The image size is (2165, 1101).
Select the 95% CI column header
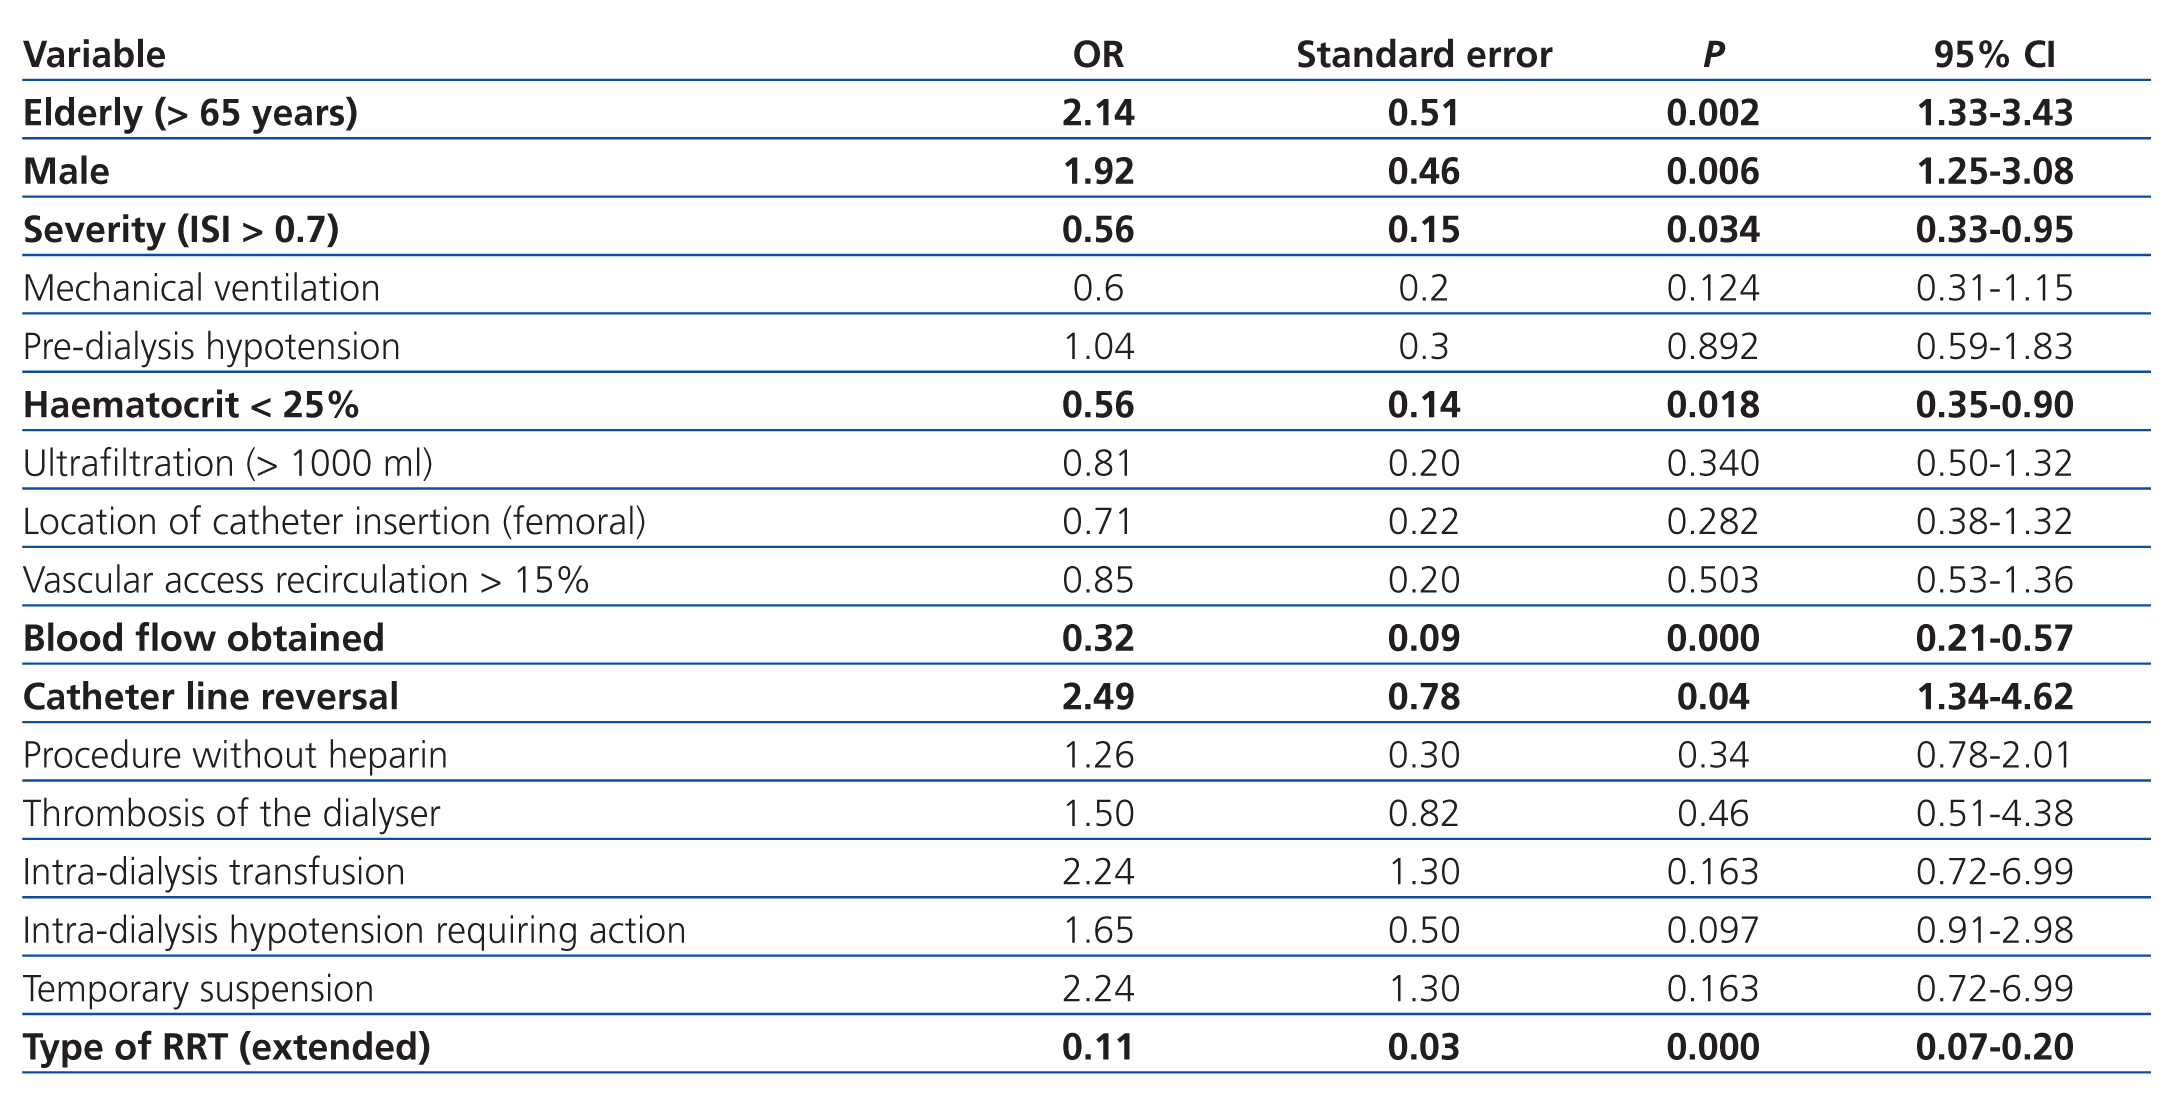[1994, 54]
